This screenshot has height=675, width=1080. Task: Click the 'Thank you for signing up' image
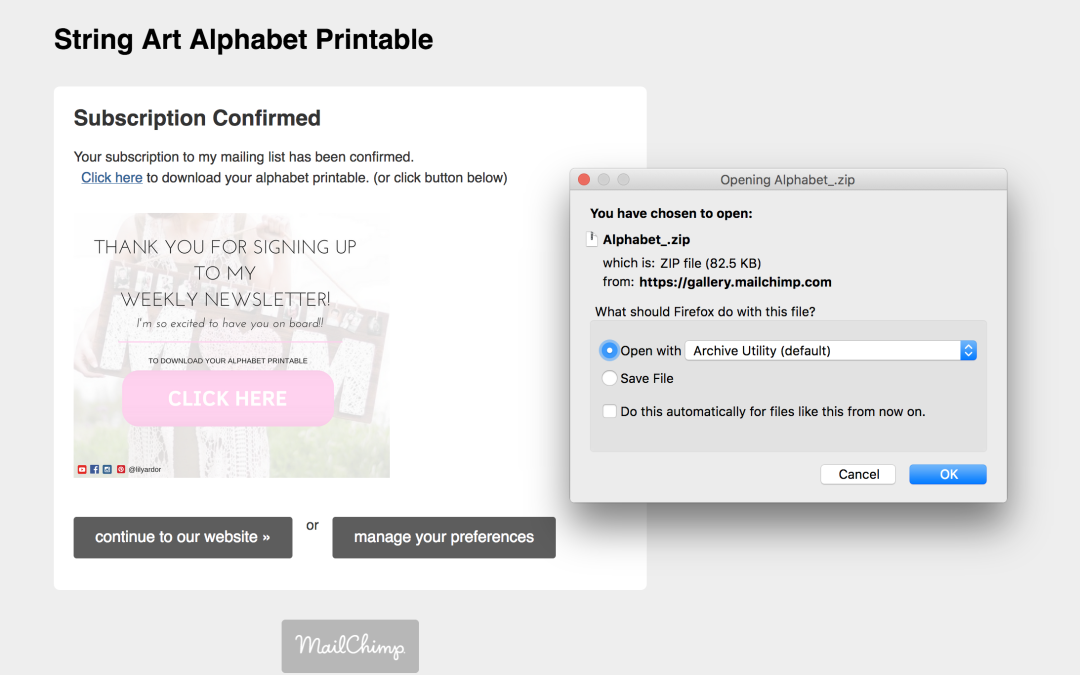pyautogui.click(x=231, y=290)
